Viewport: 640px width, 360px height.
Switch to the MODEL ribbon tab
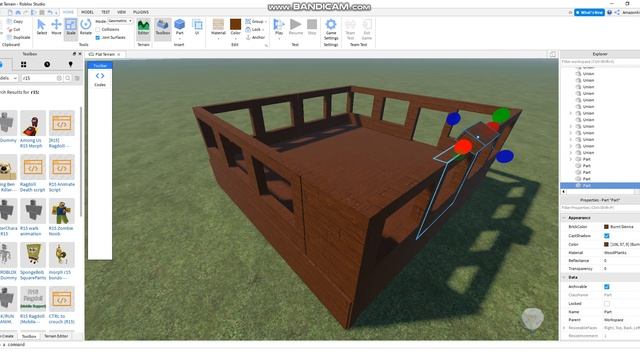point(87,12)
